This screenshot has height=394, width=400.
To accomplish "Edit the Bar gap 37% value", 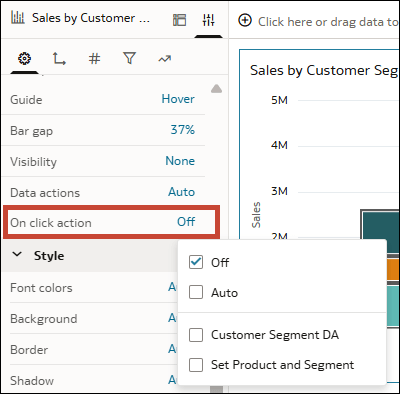I will [x=183, y=130].
